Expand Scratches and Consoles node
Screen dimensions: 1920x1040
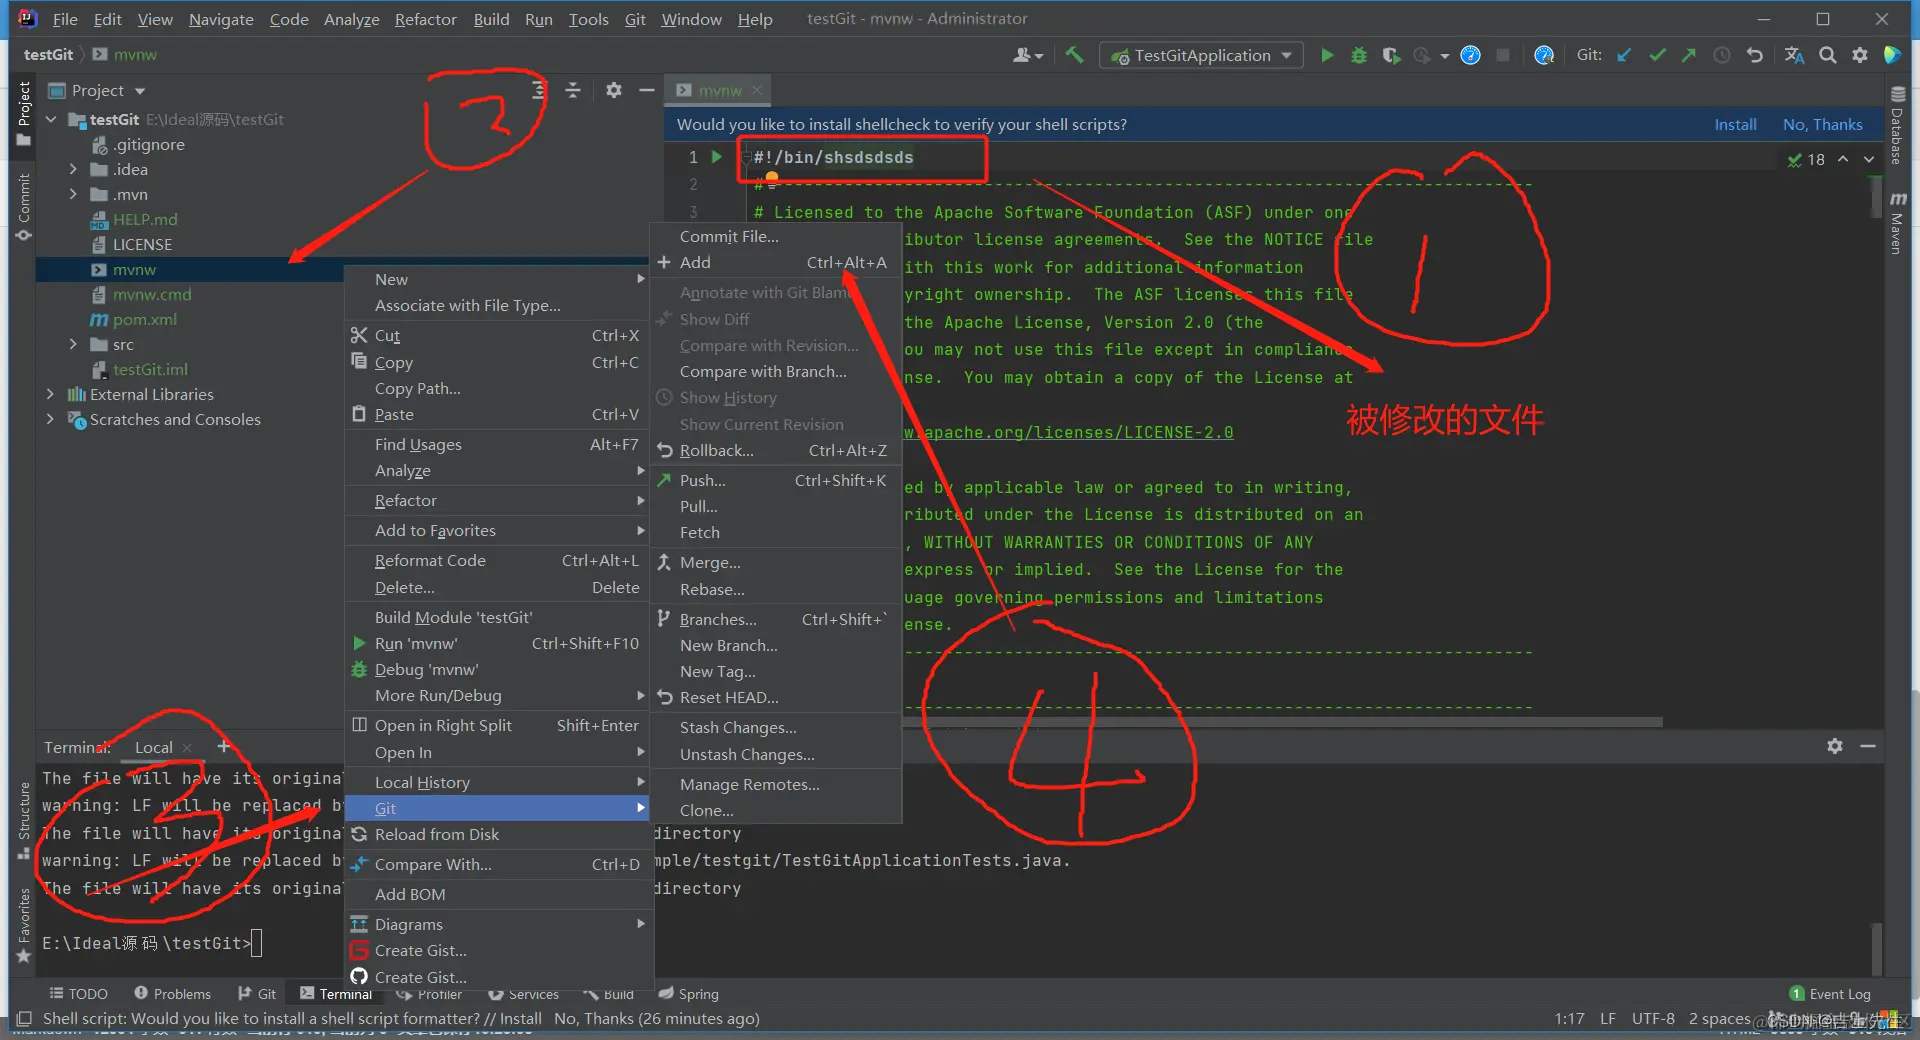(x=50, y=419)
